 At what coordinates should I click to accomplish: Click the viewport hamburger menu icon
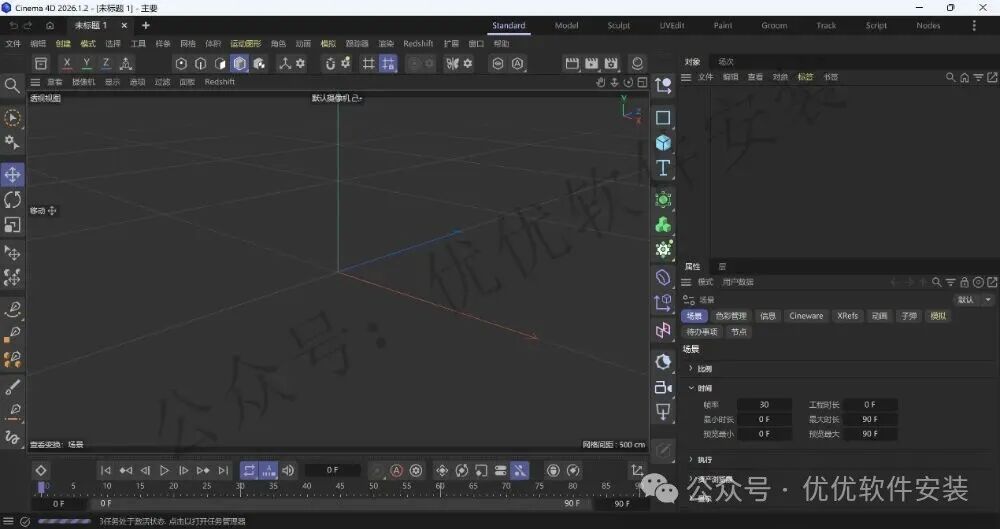pos(35,82)
